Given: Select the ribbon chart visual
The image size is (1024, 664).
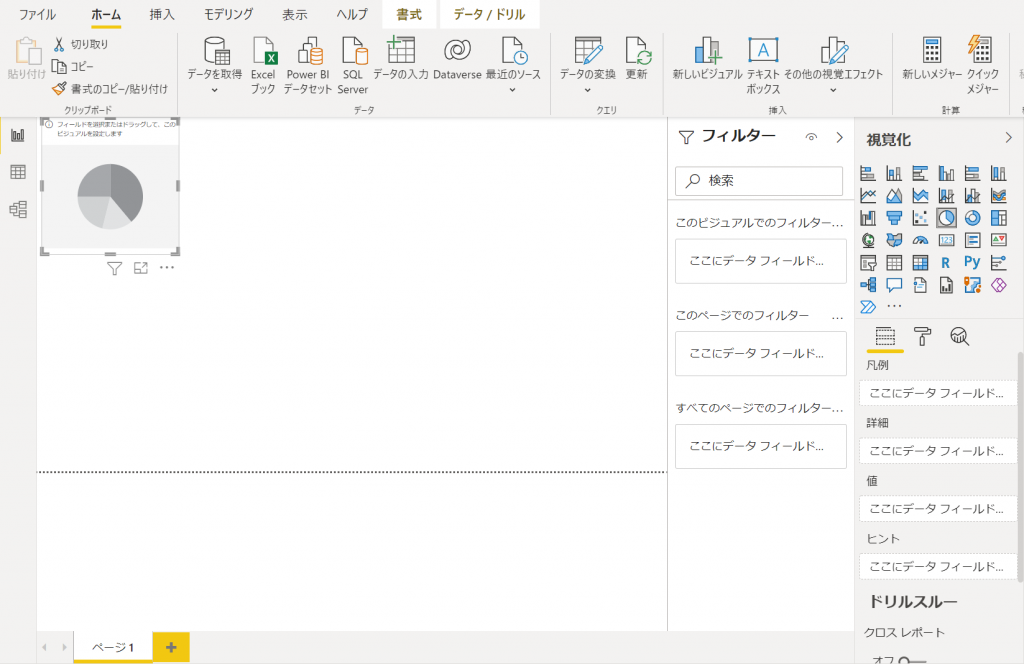Looking at the screenshot, I should click(999, 195).
